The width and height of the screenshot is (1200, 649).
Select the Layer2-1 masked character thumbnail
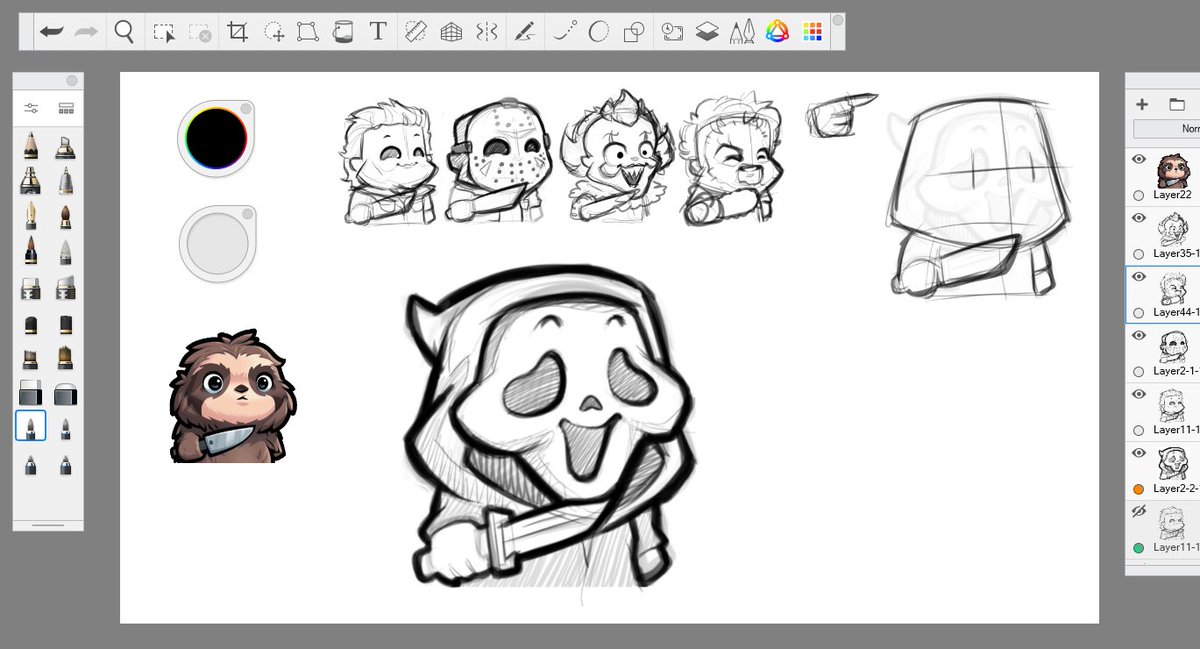pyautogui.click(x=1172, y=346)
